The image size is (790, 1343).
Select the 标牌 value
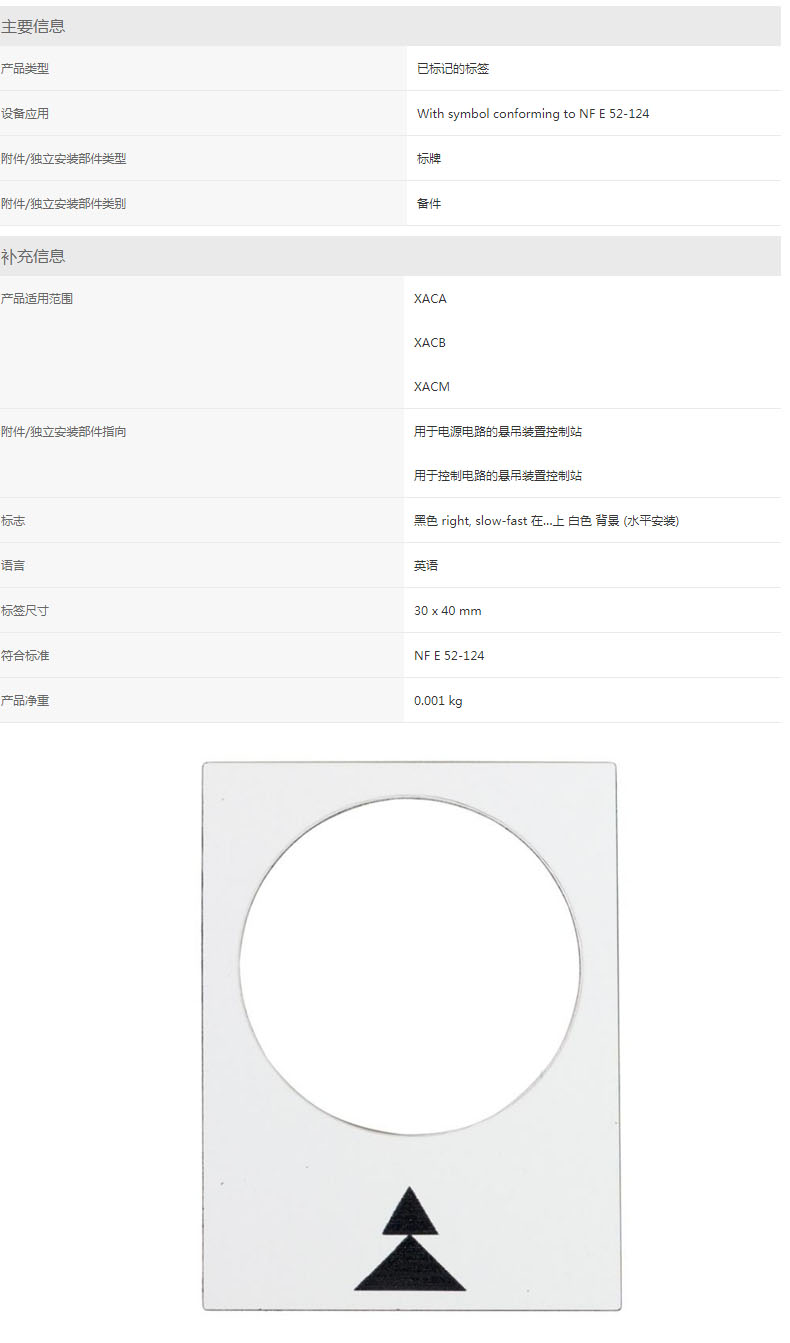click(x=429, y=159)
